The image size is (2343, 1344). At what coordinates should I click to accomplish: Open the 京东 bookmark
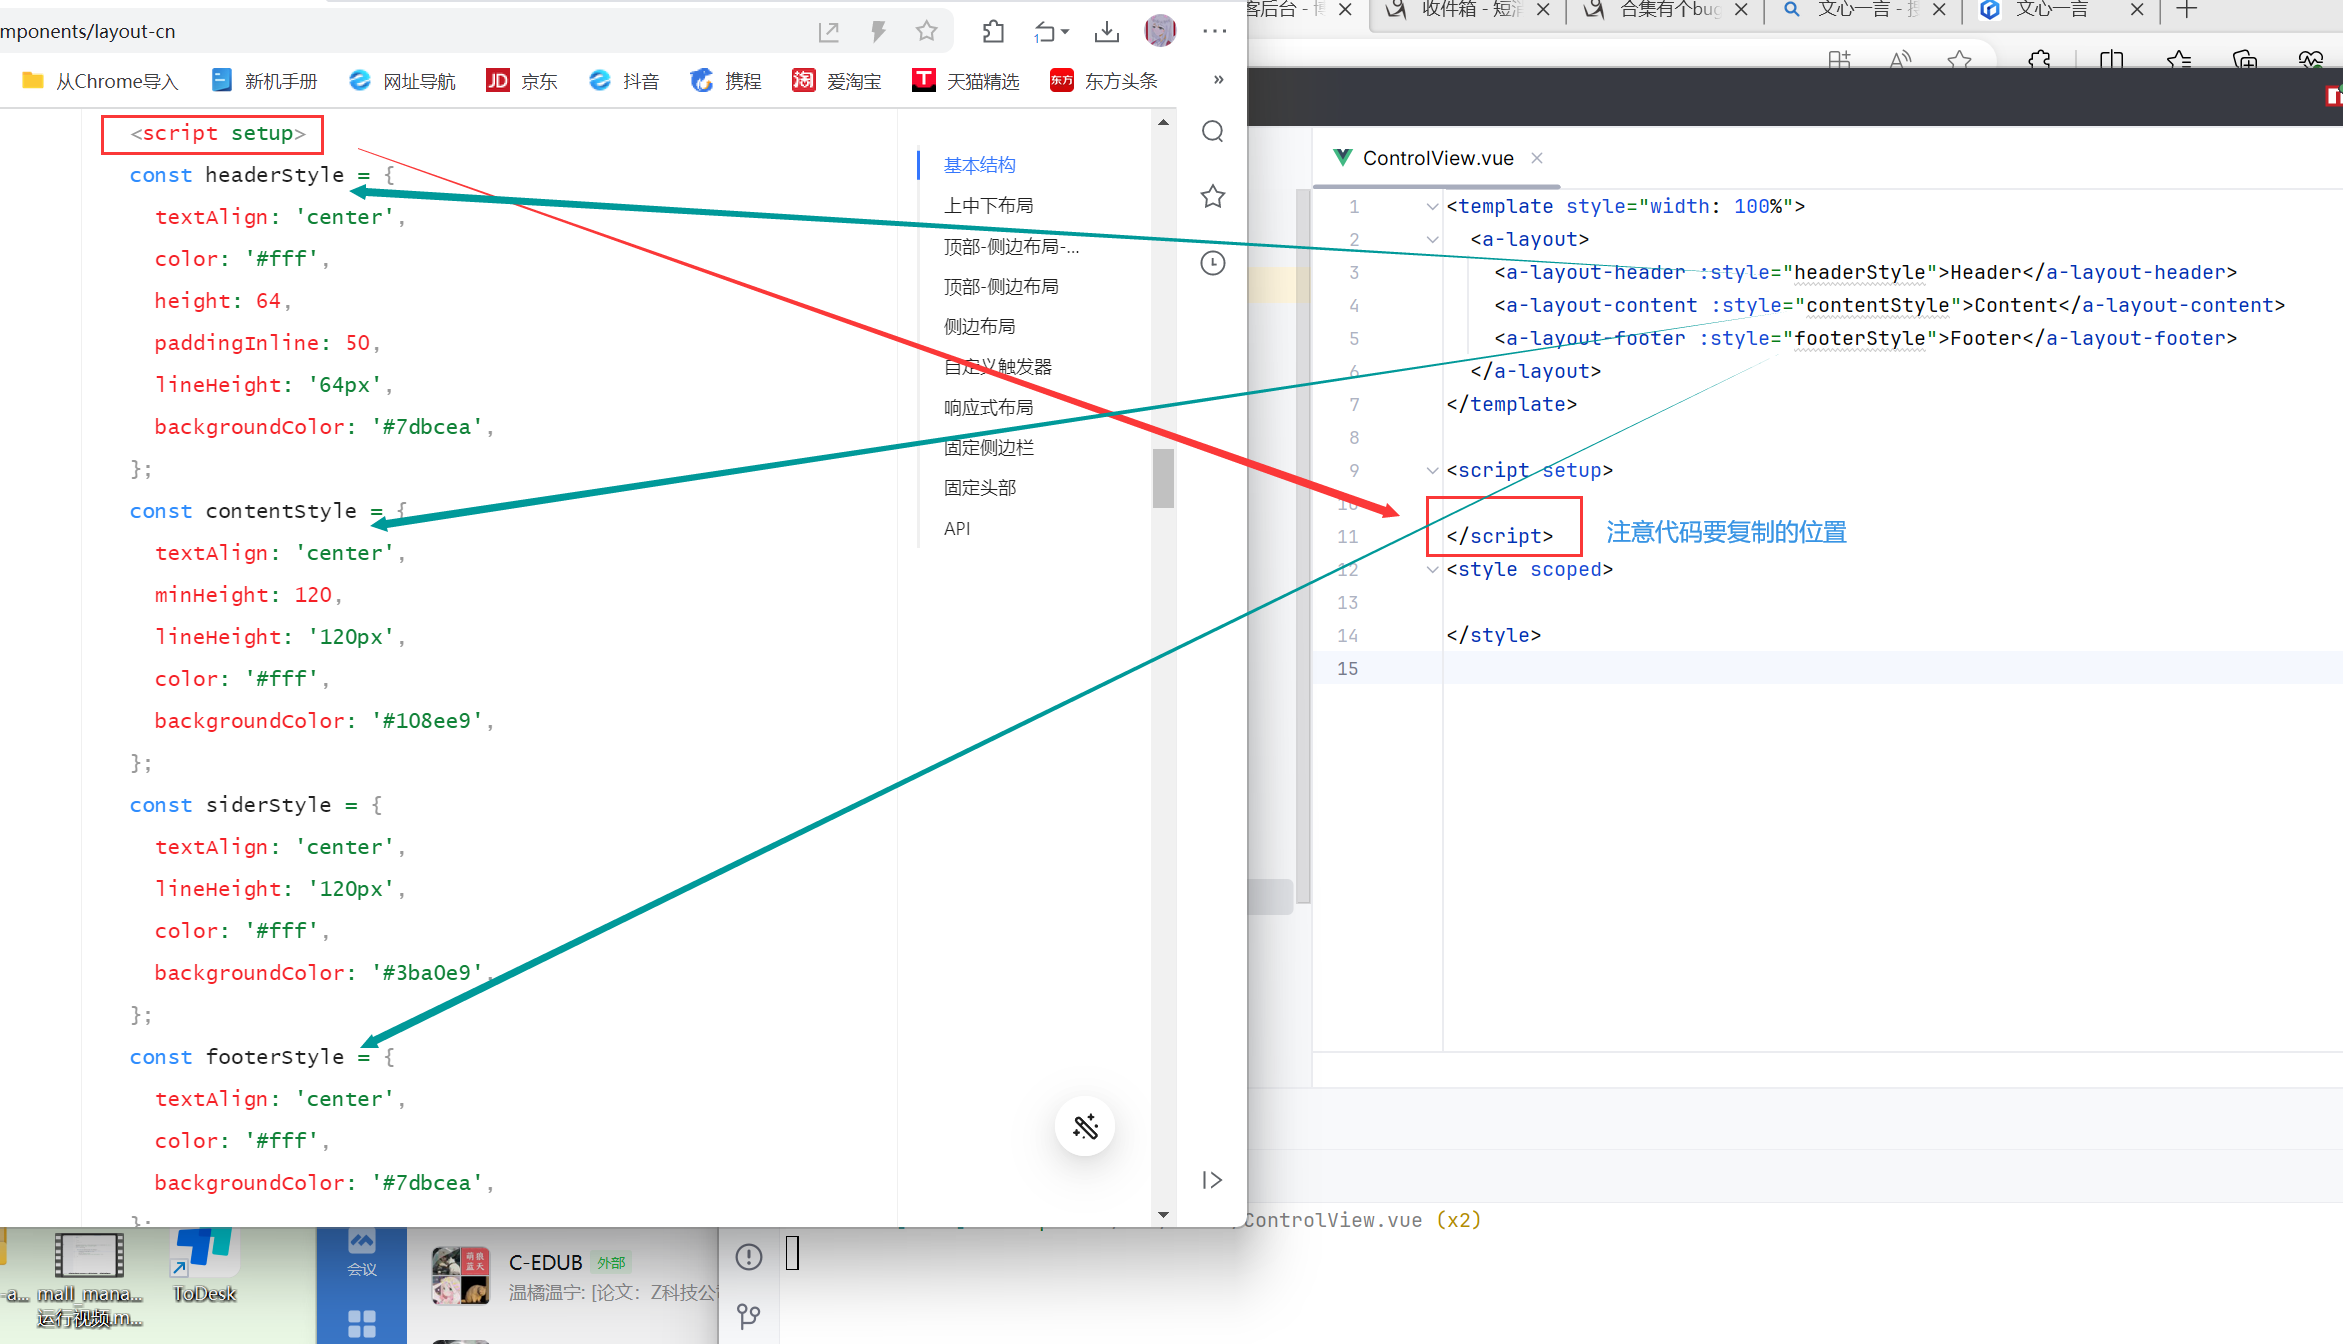tap(522, 81)
